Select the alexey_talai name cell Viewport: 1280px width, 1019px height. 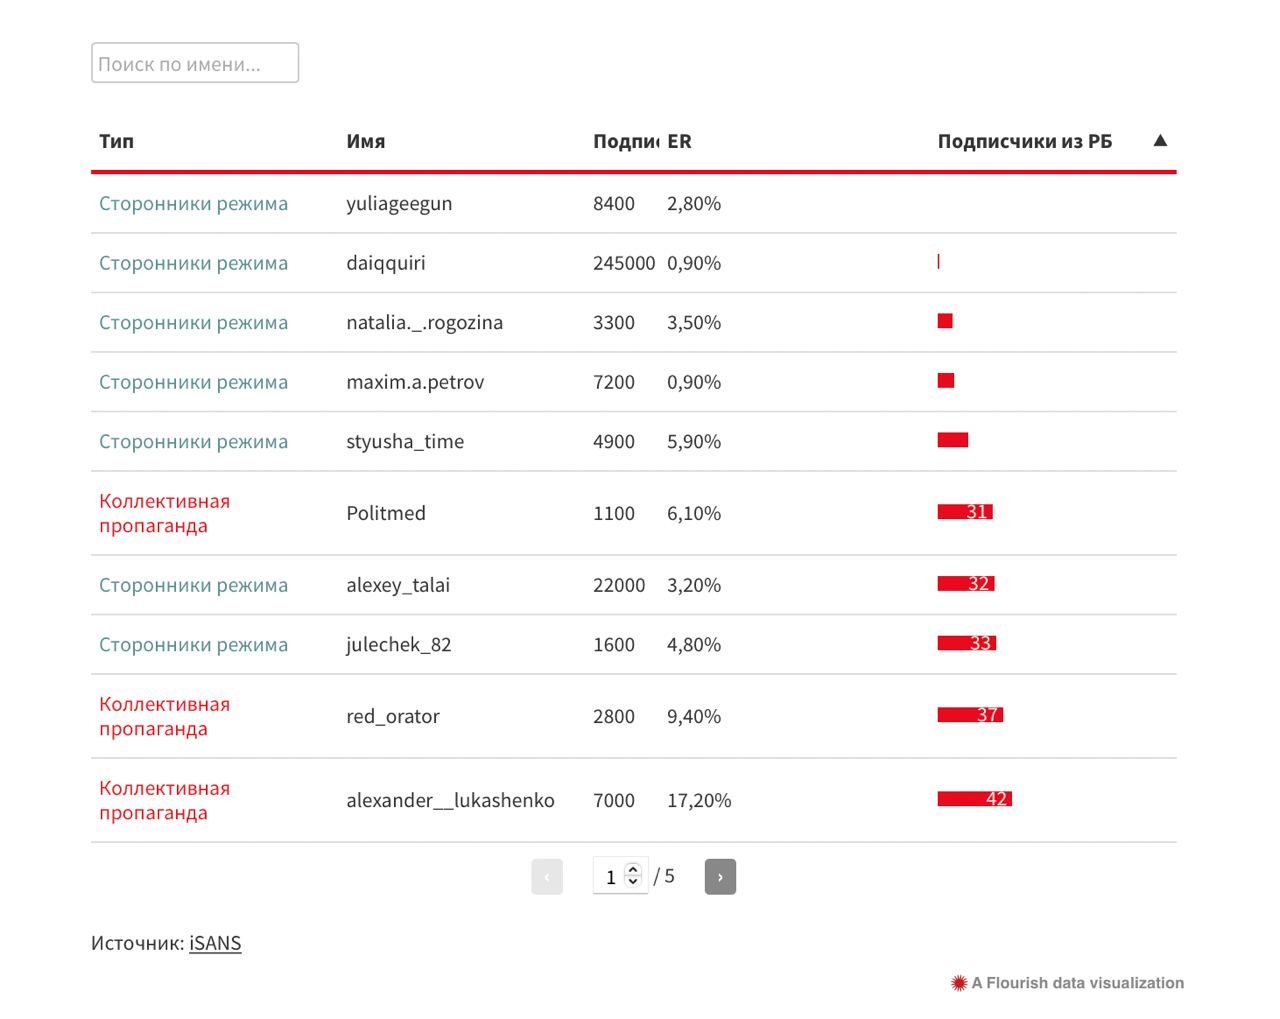point(398,585)
